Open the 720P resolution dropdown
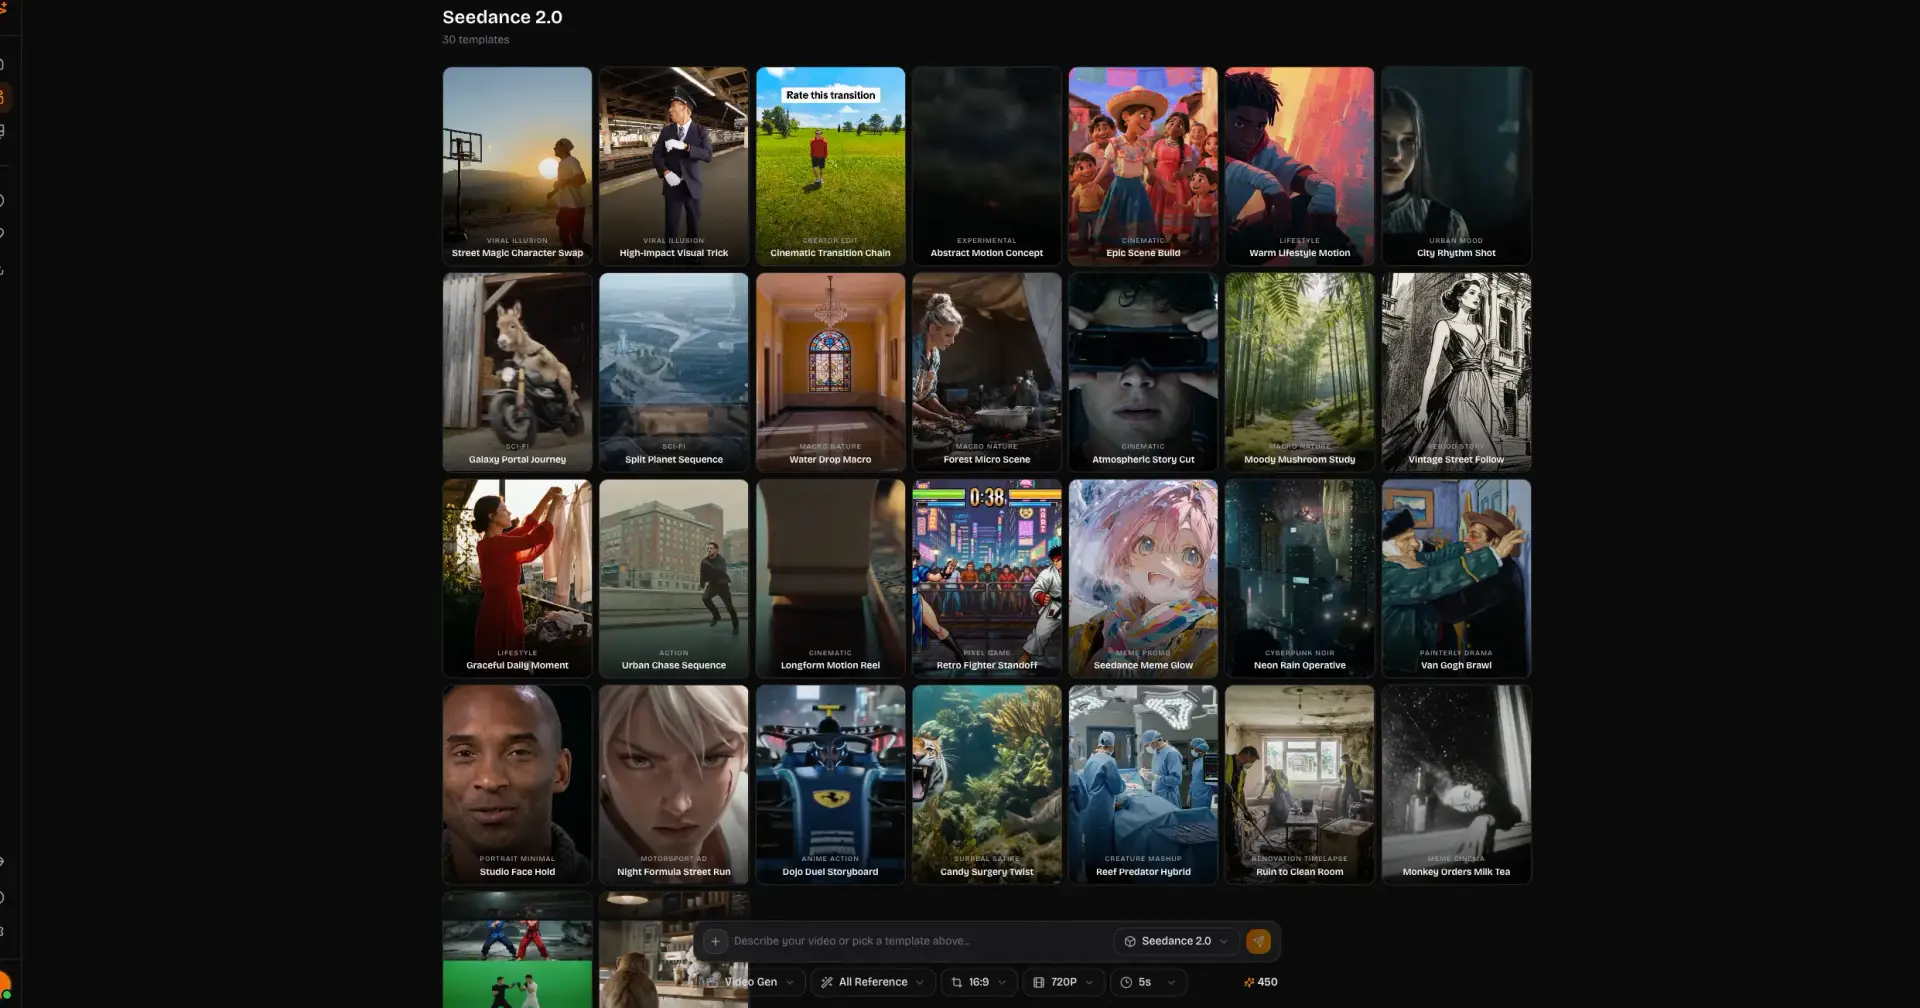The height and width of the screenshot is (1008, 1920). click(x=1063, y=981)
